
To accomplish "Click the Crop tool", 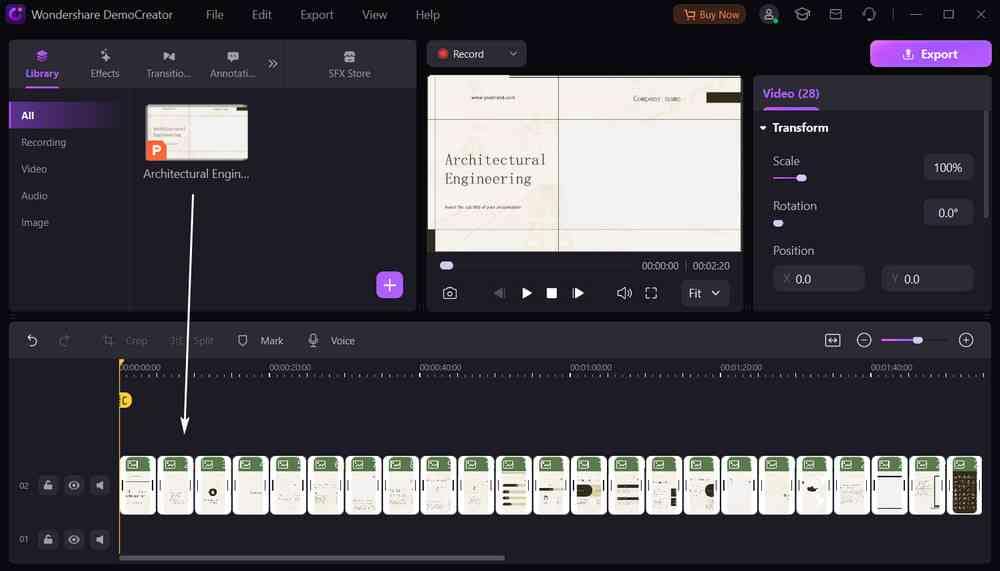I will pos(126,341).
